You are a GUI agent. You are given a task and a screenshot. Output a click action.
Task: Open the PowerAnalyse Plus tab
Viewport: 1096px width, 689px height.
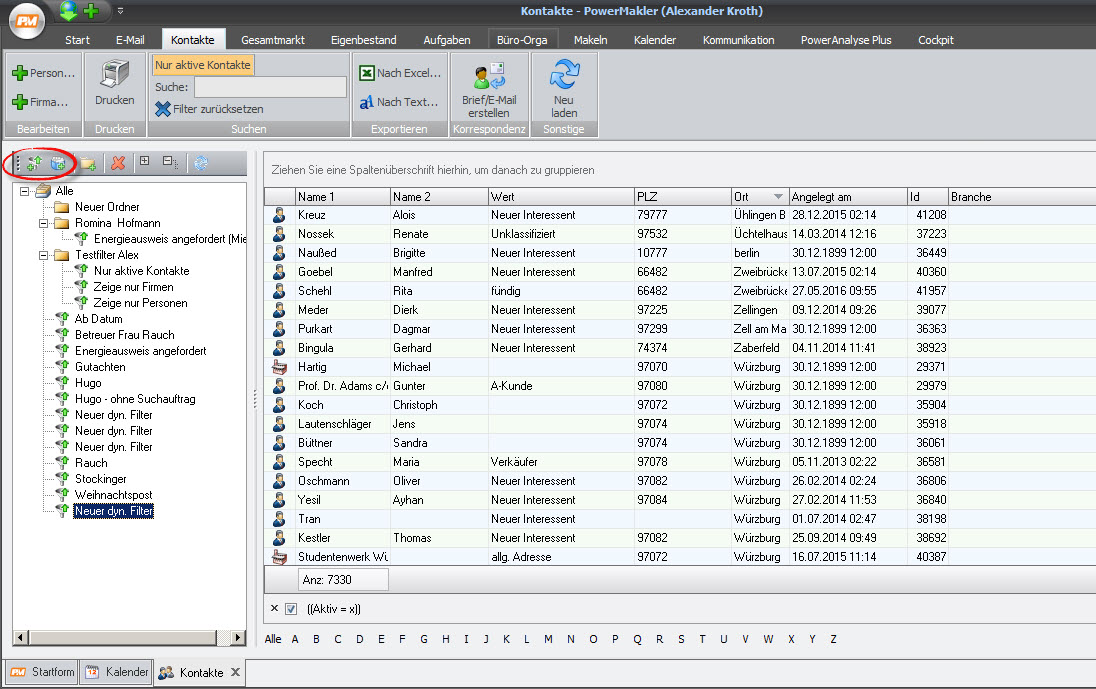pos(846,40)
